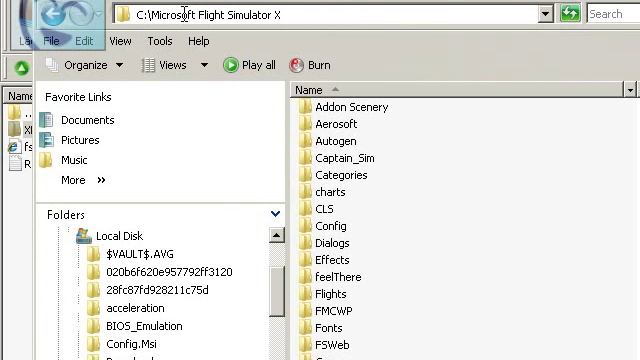Click the Forward navigation arrow
Image resolution: width=640 pixels, height=360 pixels.
(x=80, y=14)
